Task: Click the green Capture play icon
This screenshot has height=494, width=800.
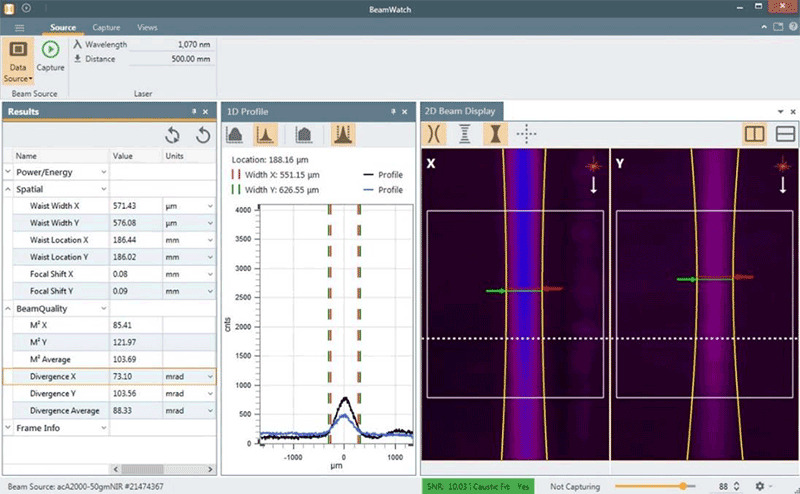Action: 50,50
